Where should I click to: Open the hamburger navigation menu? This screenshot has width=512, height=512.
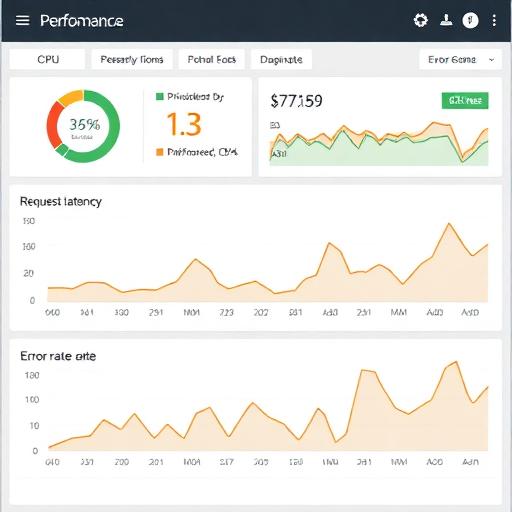[23, 21]
